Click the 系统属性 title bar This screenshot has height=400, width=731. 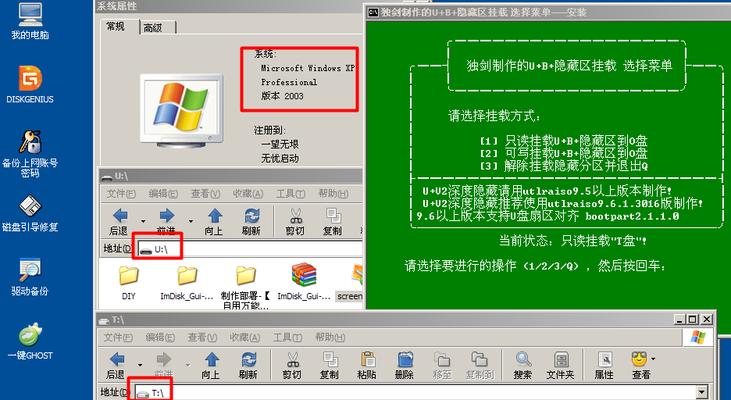pos(228,6)
